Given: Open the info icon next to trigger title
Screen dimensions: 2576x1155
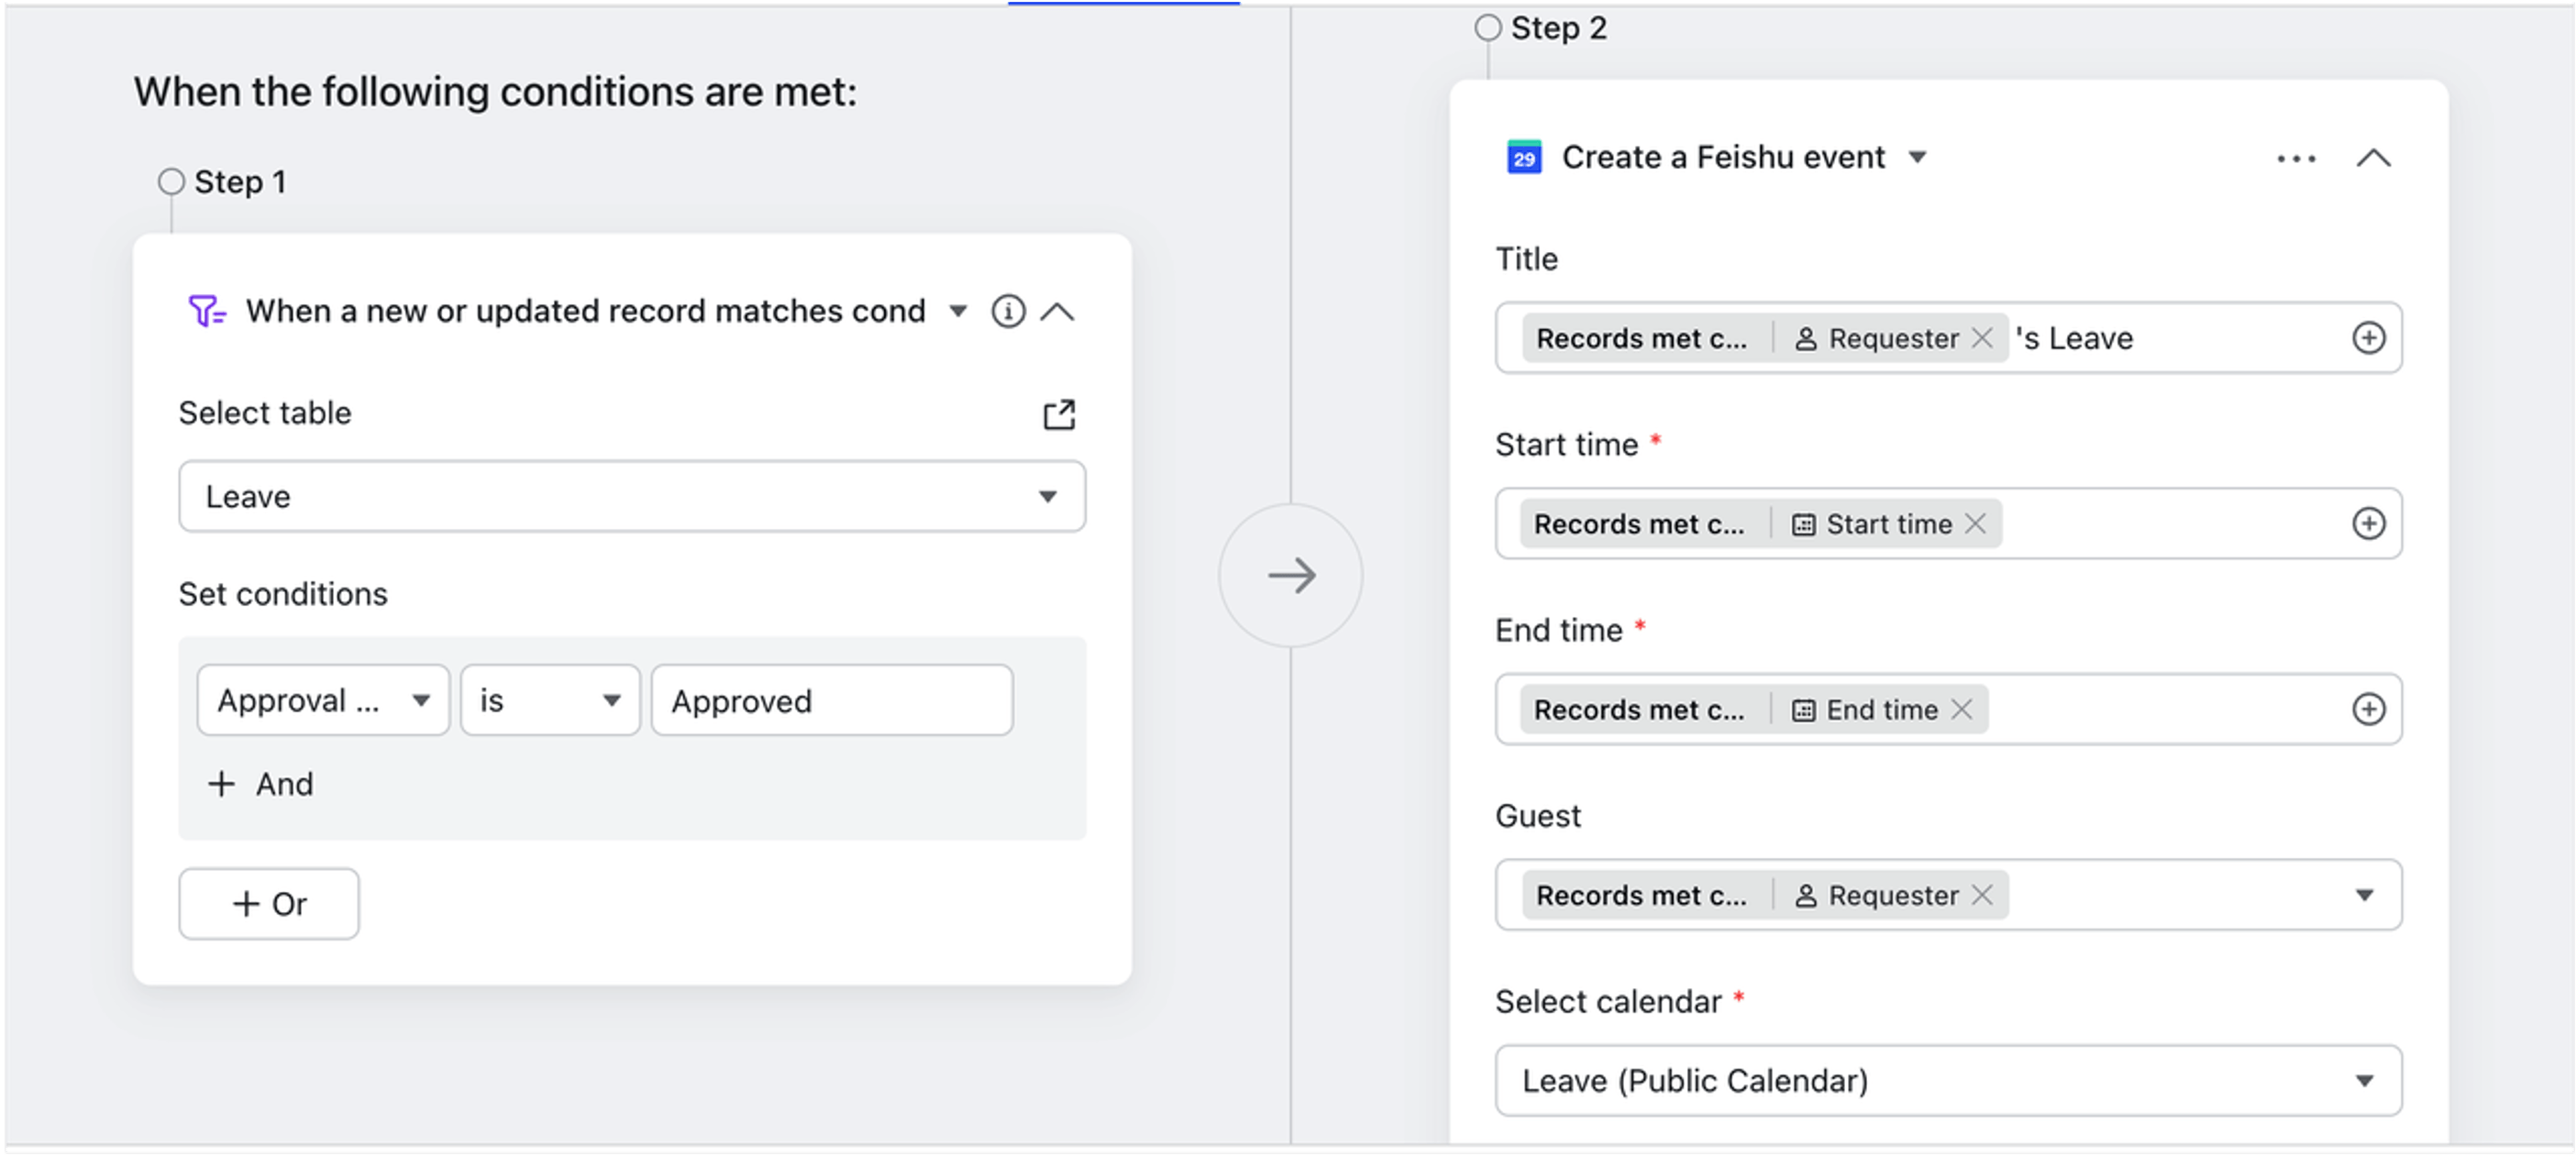Looking at the screenshot, I should click(x=1008, y=311).
